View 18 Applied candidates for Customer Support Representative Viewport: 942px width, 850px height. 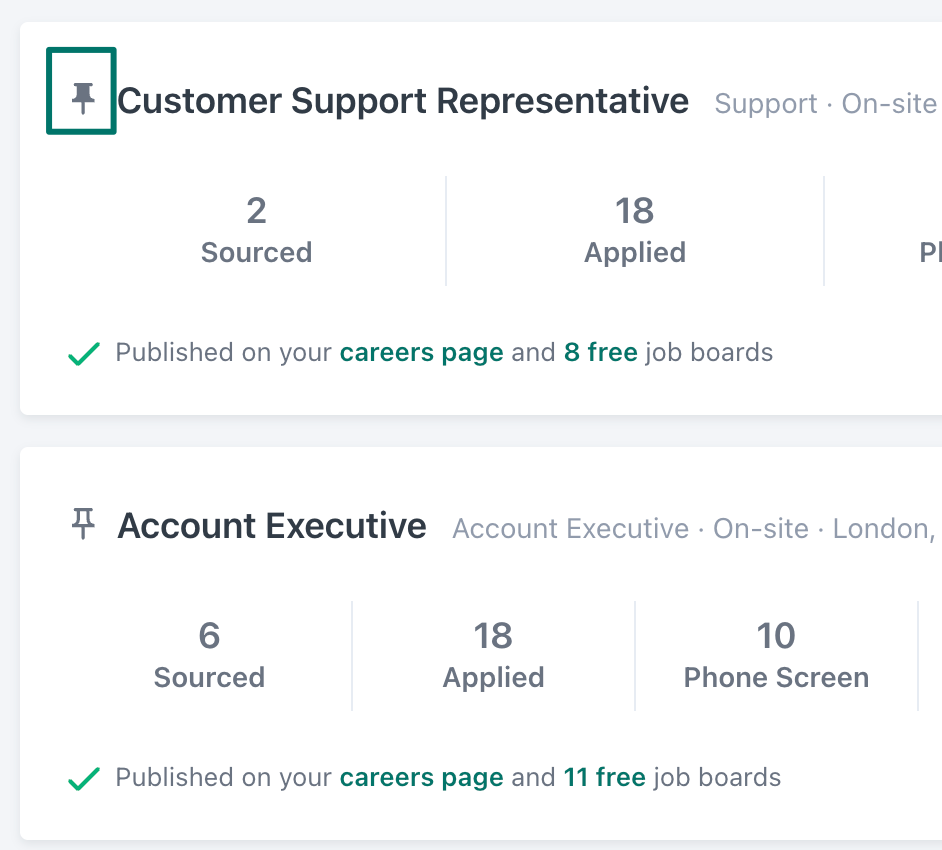[x=634, y=231]
